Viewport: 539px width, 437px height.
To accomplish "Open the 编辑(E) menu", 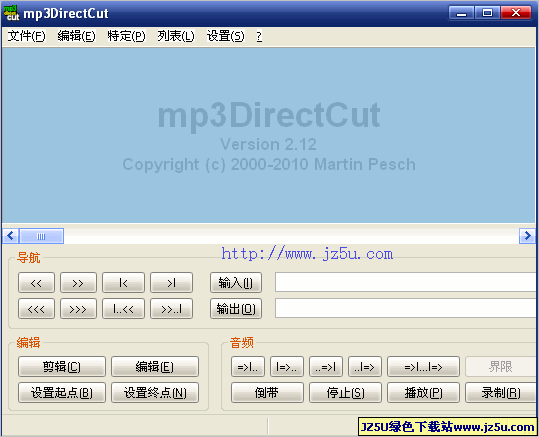I will click(76, 36).
